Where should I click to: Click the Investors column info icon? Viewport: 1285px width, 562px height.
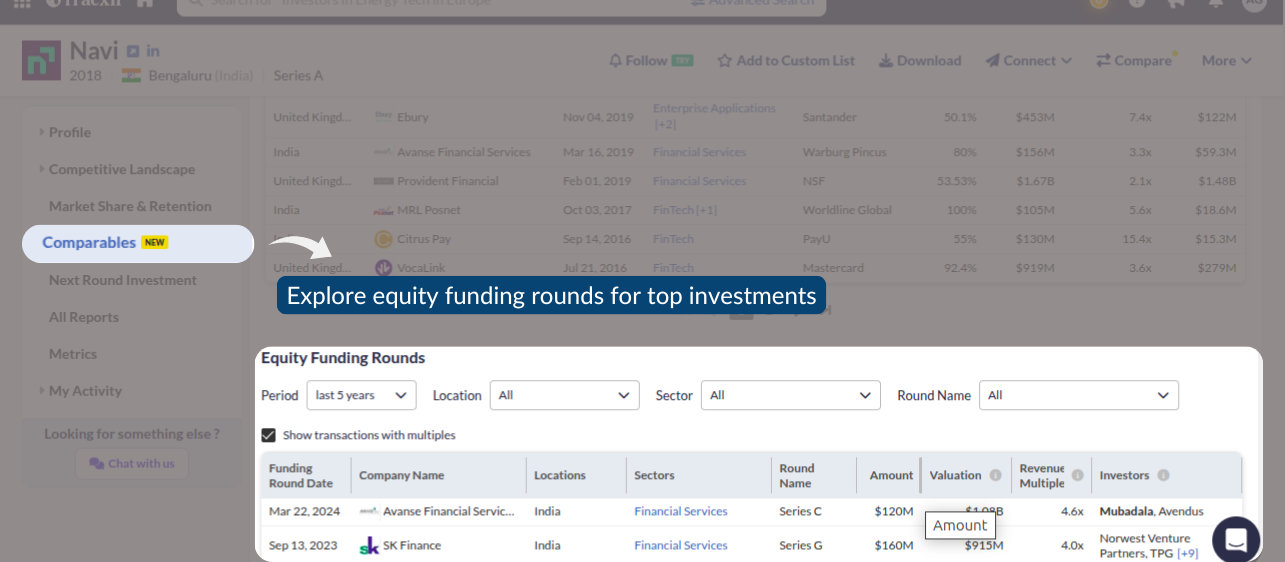click(1163, 475)
